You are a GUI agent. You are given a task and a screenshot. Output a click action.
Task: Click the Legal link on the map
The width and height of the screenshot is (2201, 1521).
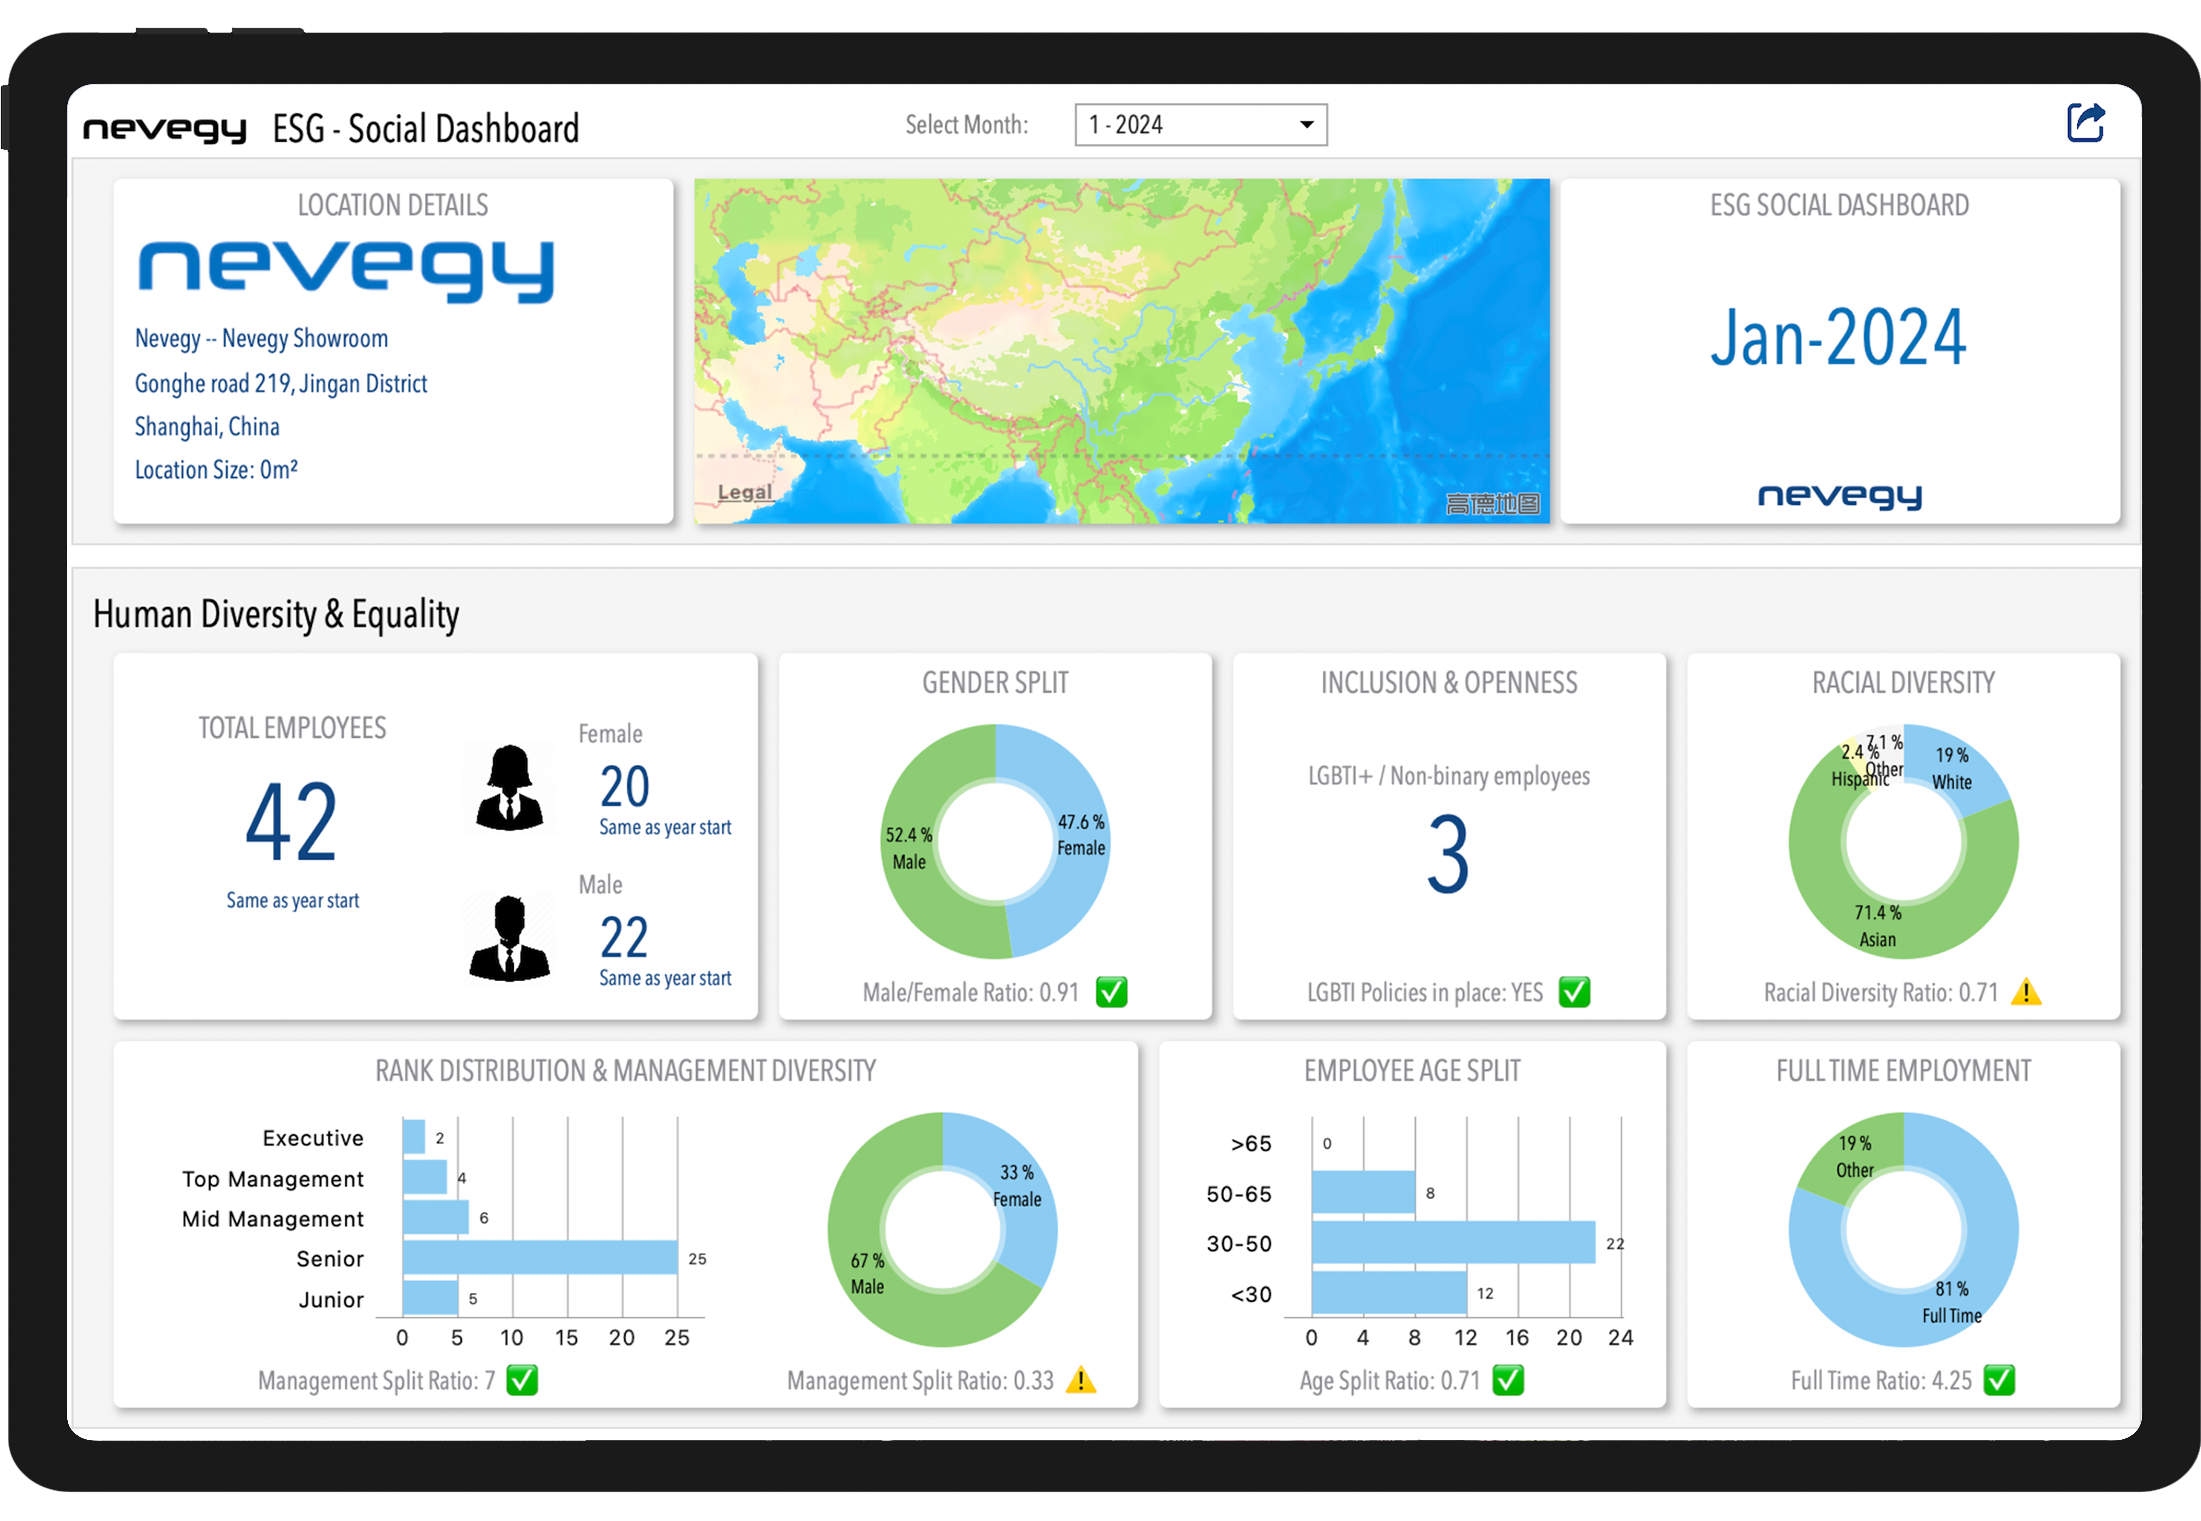(745, 492)
